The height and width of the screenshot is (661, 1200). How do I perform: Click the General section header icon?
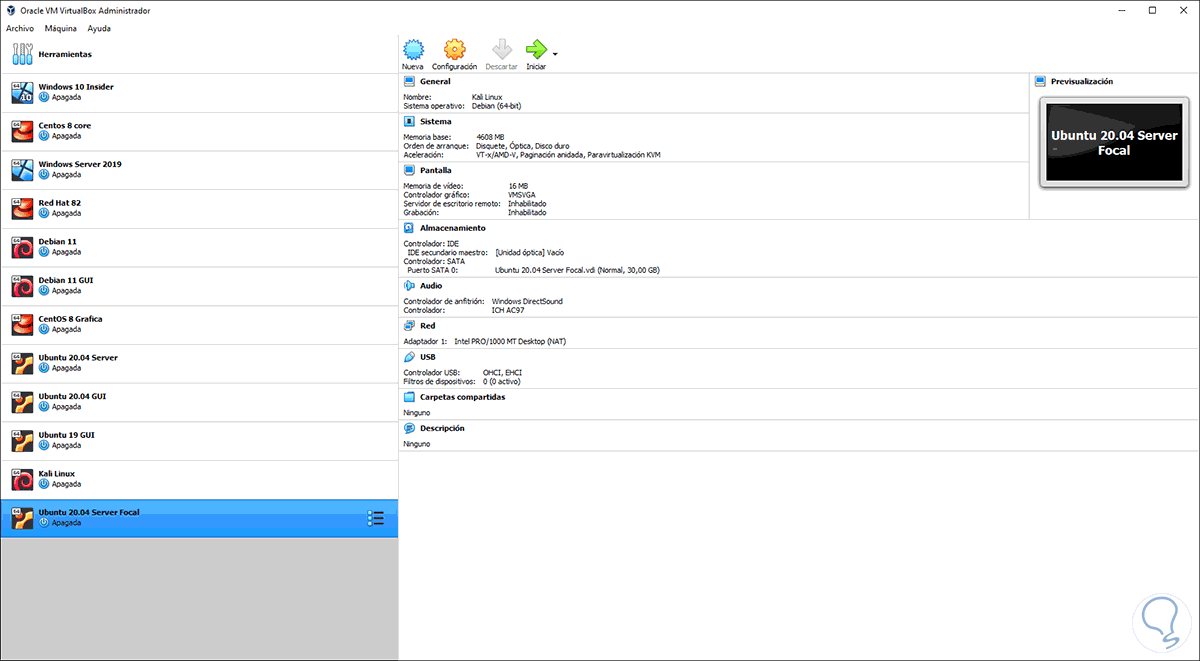(409, 81)
